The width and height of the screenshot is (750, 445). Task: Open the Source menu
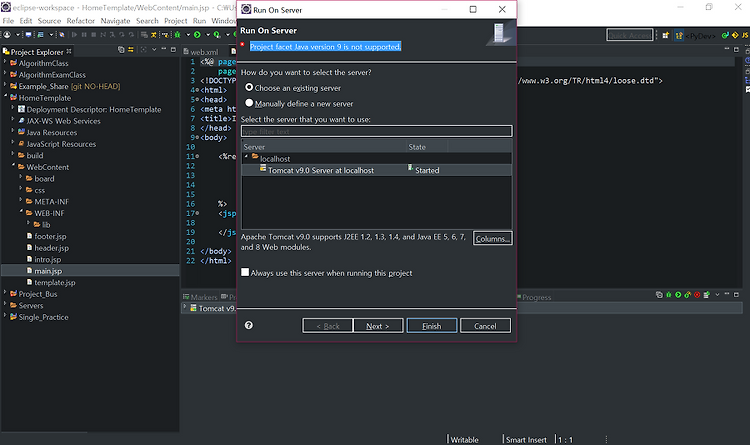(49, 21)
